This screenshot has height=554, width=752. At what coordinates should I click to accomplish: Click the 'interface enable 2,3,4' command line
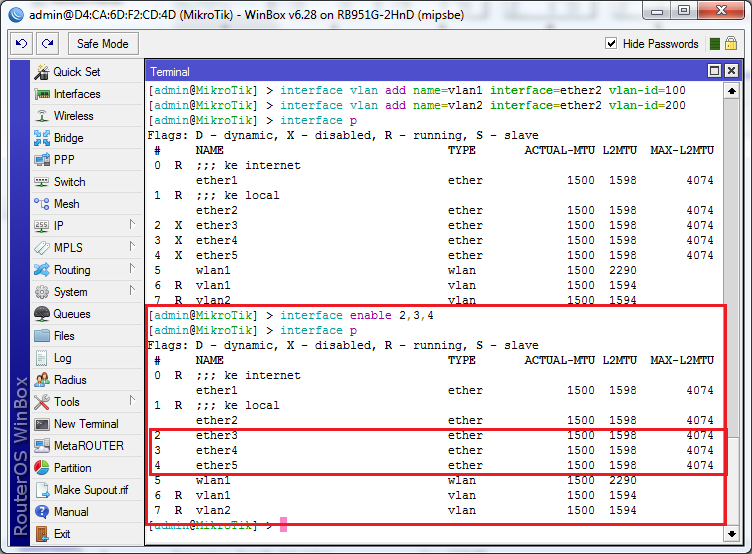pyautogui.click(x=357, y=315)
